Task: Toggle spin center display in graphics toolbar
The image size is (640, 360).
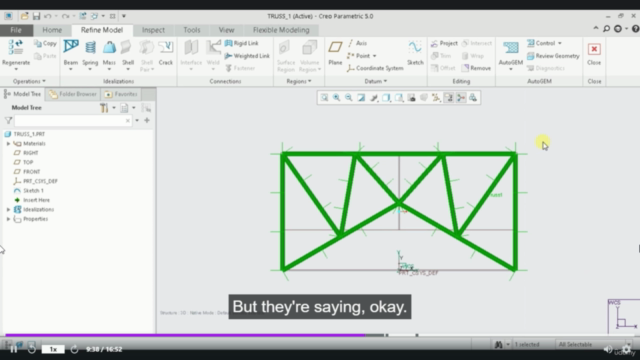Action: pos(461,98)
